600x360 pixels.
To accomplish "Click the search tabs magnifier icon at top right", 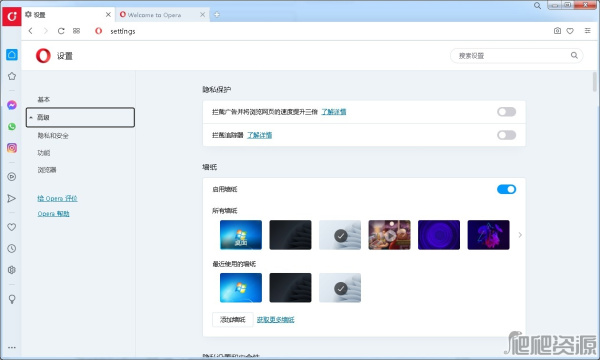I will [x=538, y=5].
